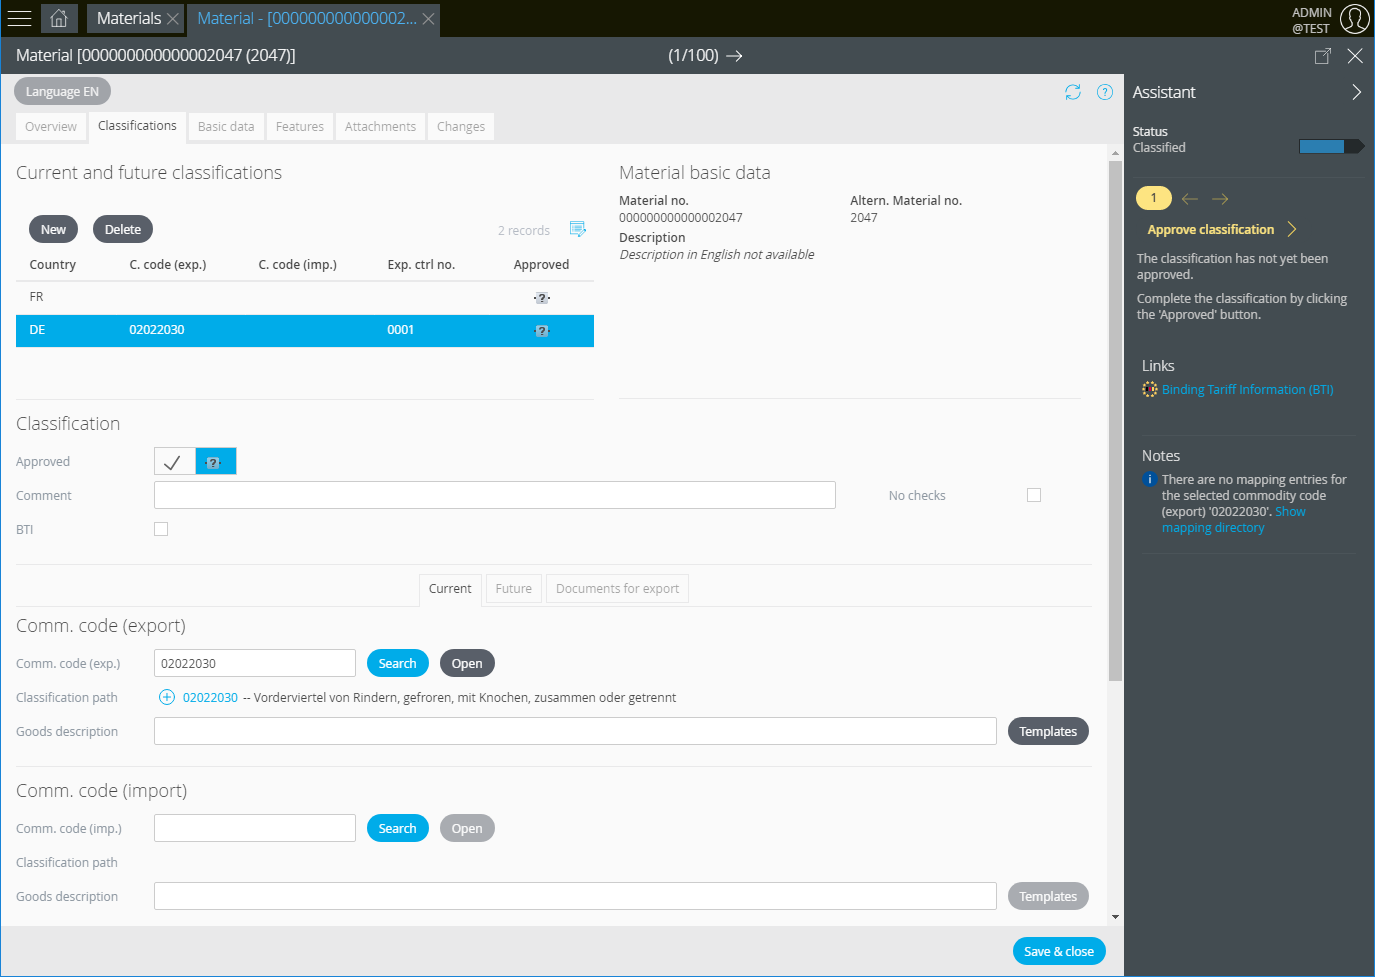
Task: Open the help question mark icon
Action: tap(1105, 92)
